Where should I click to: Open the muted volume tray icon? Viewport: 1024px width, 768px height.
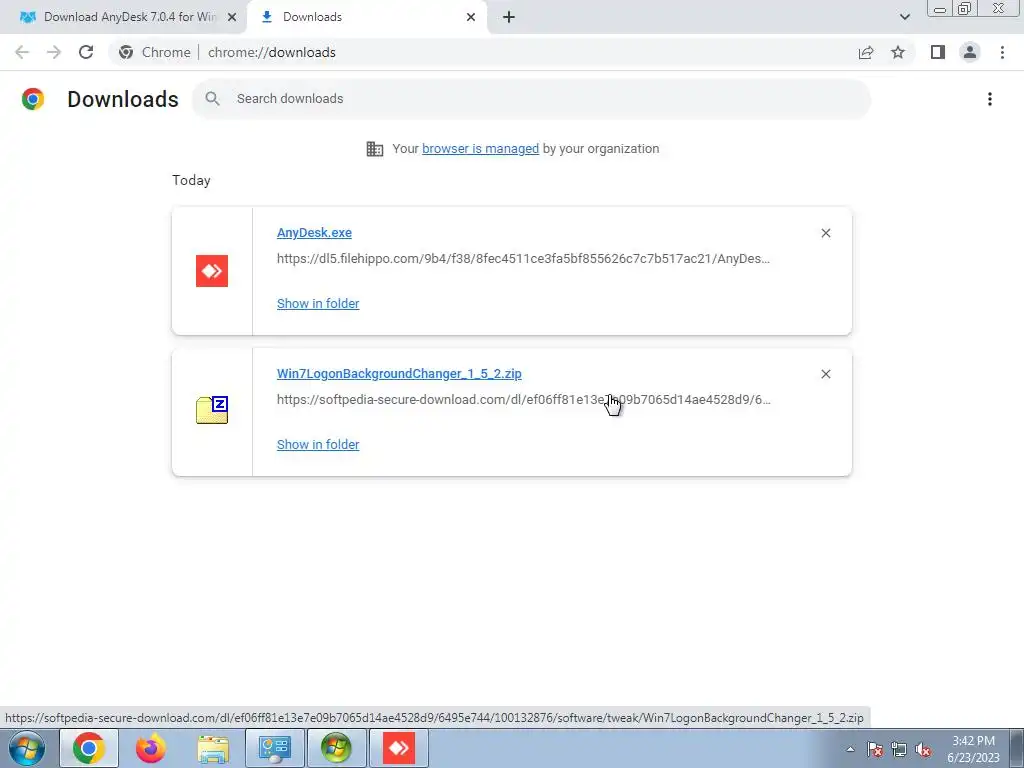point(923,749)
